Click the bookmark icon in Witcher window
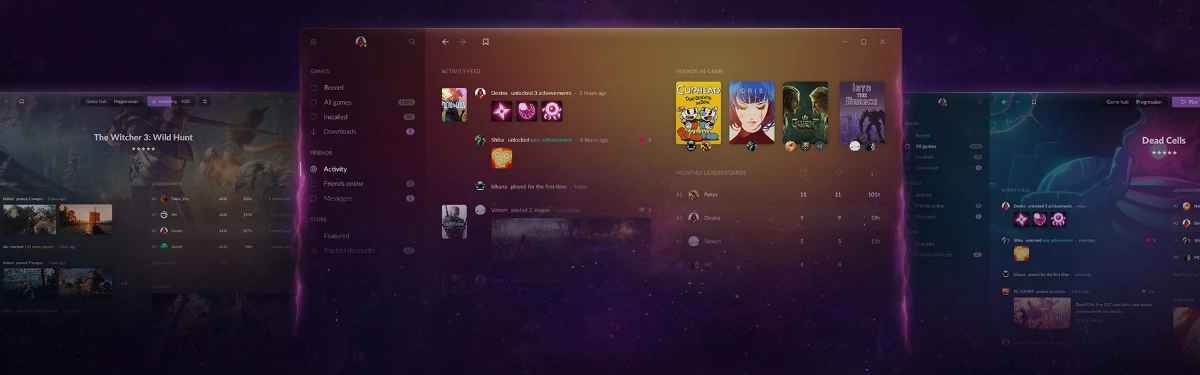Image resolution: width=1200 pixels, height=375 pixels. pyautogui.click(x=21, y=101)
